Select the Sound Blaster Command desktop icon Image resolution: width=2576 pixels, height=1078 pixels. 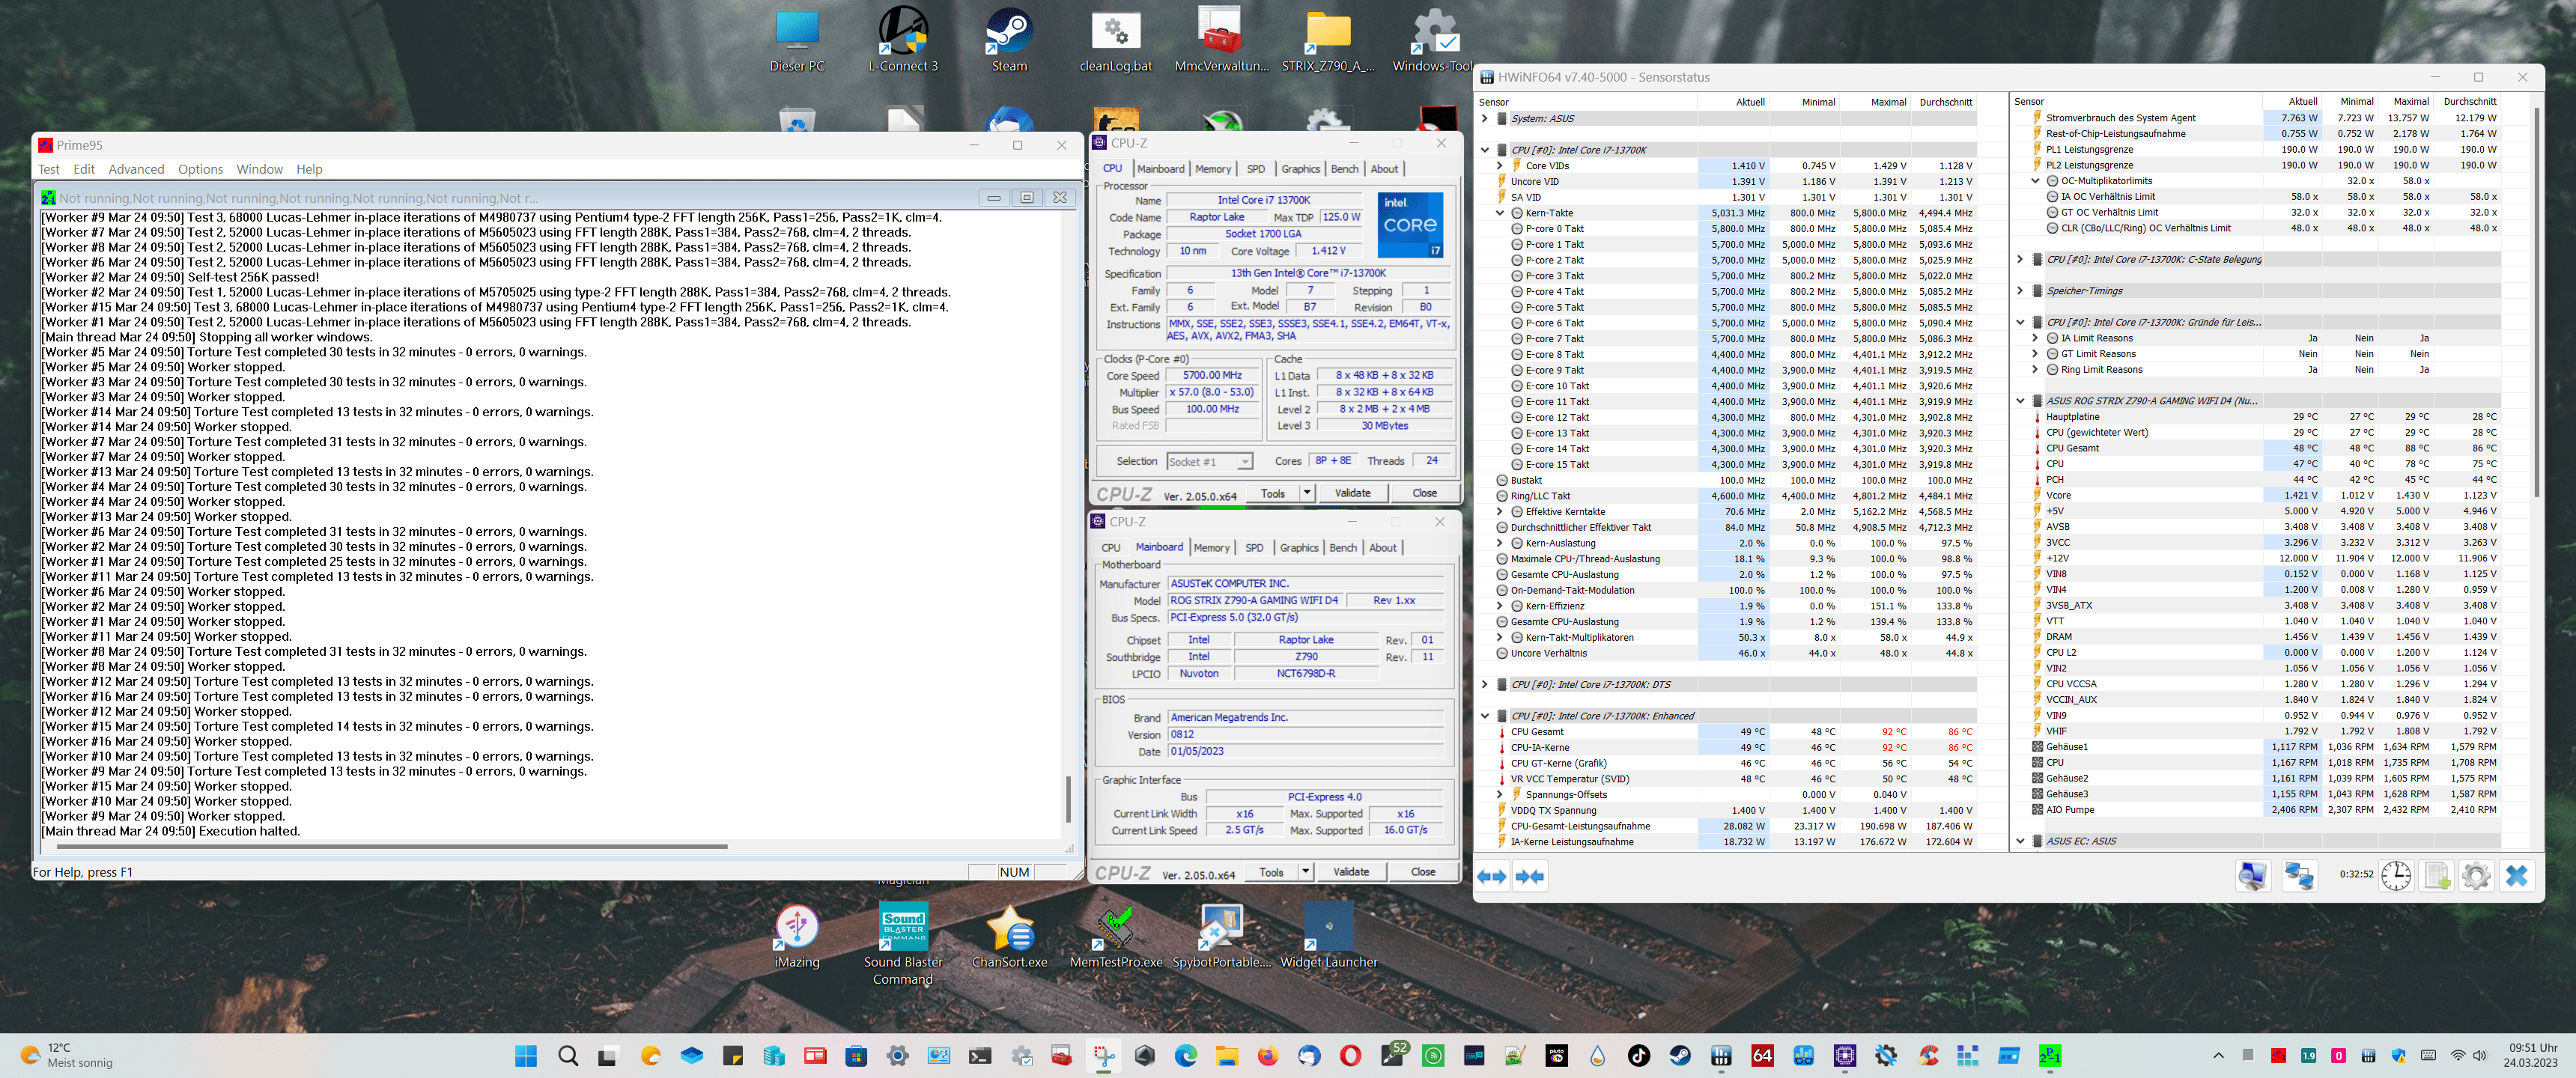[903, 944]
